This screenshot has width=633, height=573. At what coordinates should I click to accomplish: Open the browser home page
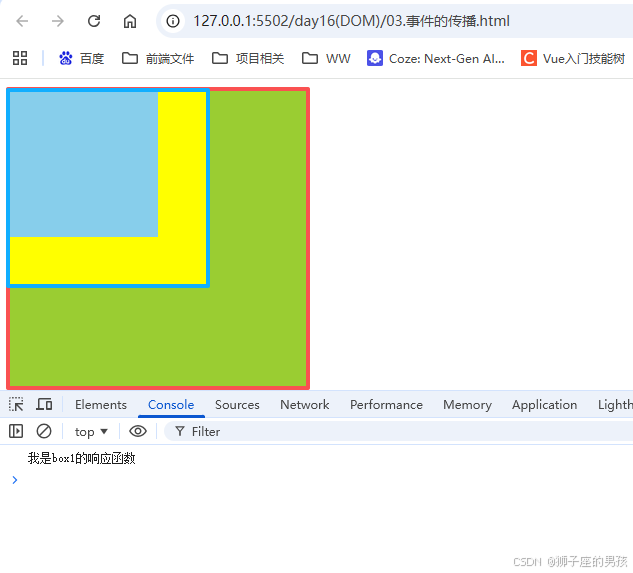point(130,21)
